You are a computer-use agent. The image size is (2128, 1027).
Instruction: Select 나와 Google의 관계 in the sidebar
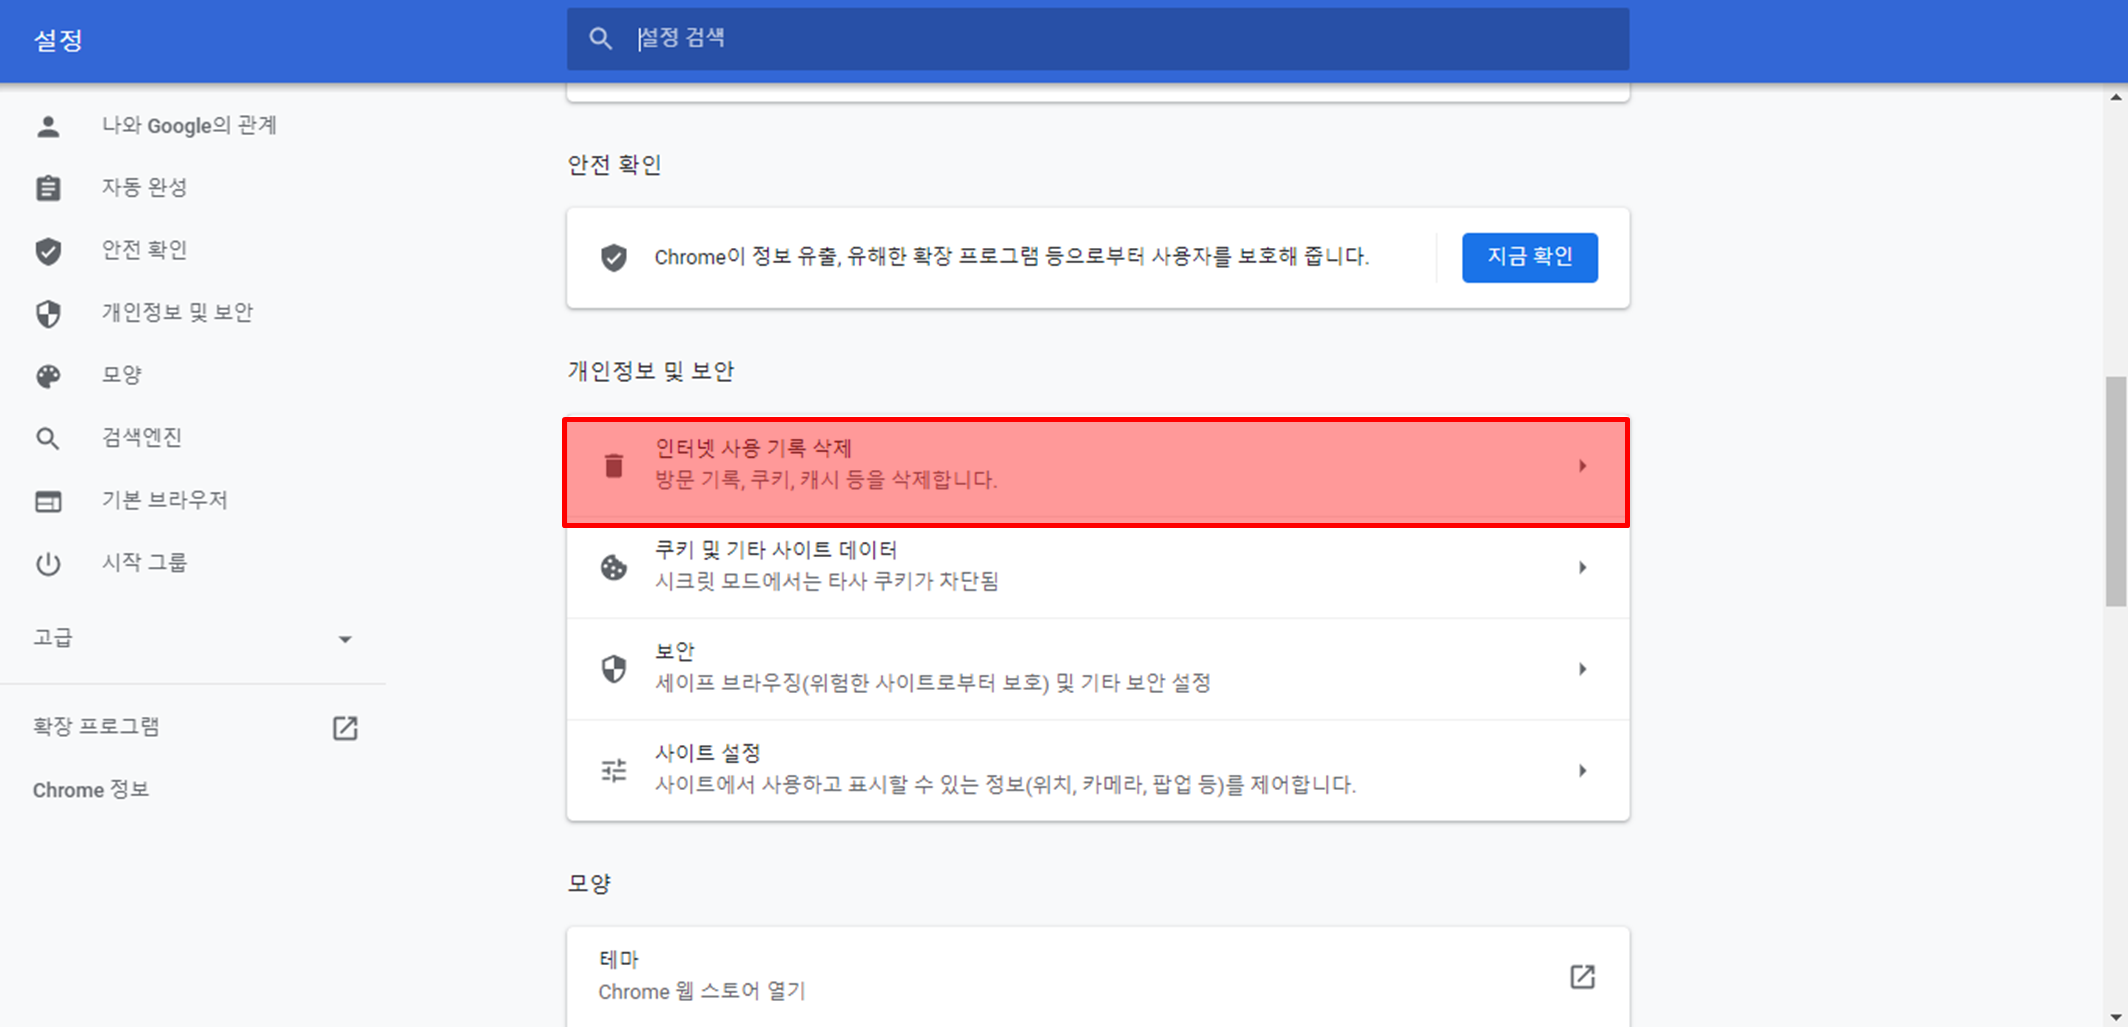coord(189,125)
